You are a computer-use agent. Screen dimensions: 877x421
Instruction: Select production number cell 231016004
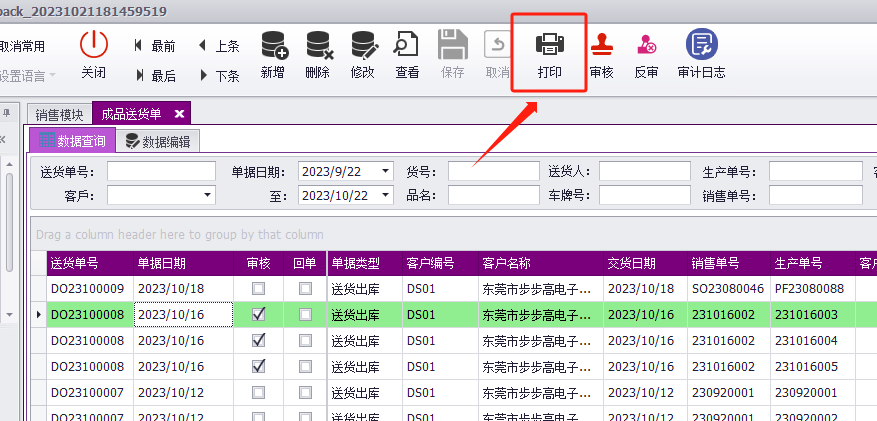pyautogui.click(x=813, y=340)
